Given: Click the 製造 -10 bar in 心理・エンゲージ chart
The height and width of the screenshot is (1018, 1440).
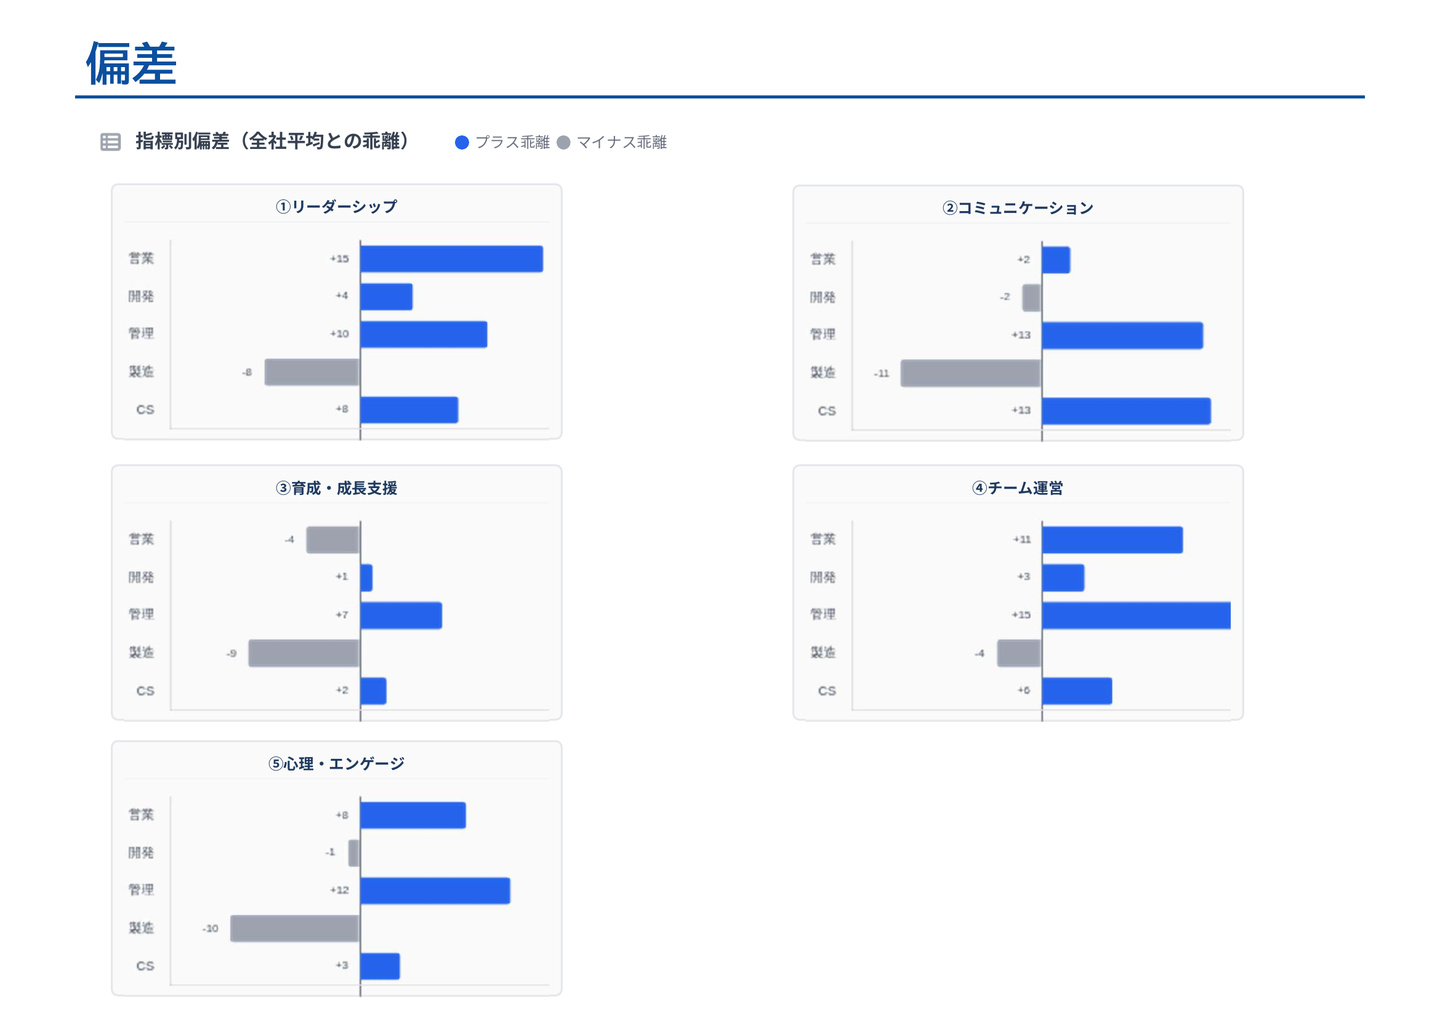Looking at the screenshot, I should pyautogui.click(x=295, y=928).
